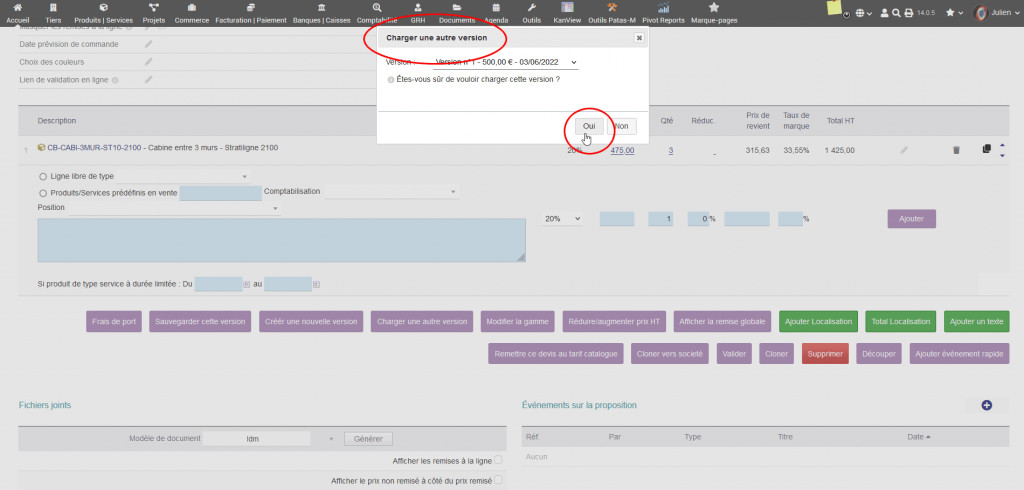The width and height of the screenshot is (1024, 490).
Task: Open Facturation | Paiement menu
Action: [251, 13]
